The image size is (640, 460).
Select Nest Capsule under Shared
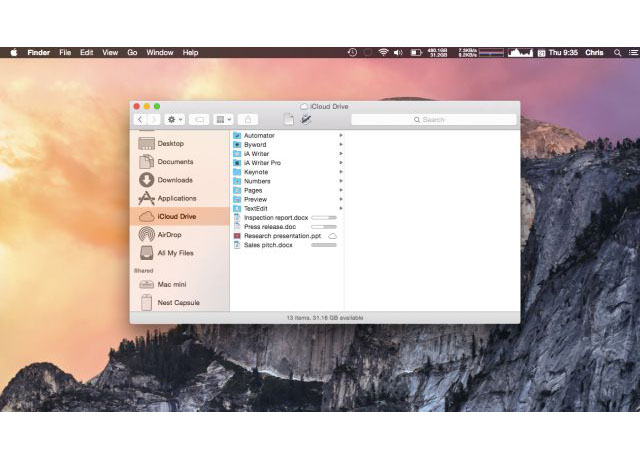[180, 302]
